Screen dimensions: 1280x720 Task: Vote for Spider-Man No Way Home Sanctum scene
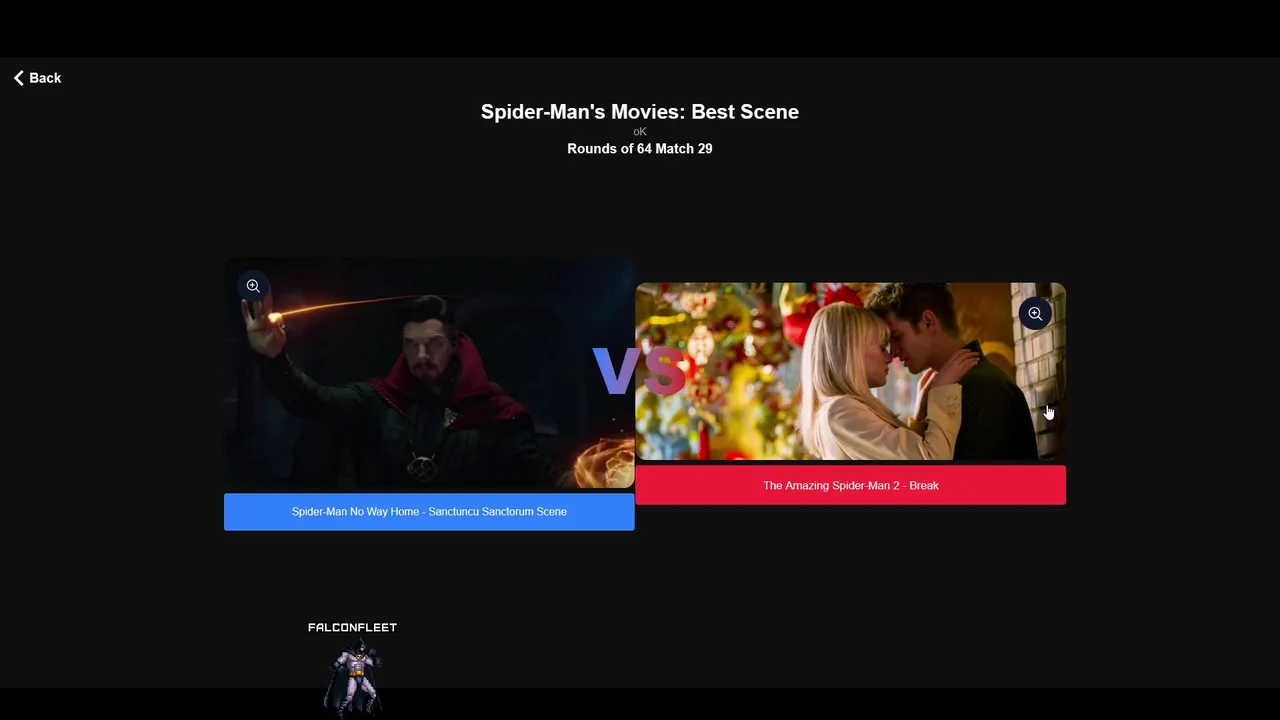(429, 512)
